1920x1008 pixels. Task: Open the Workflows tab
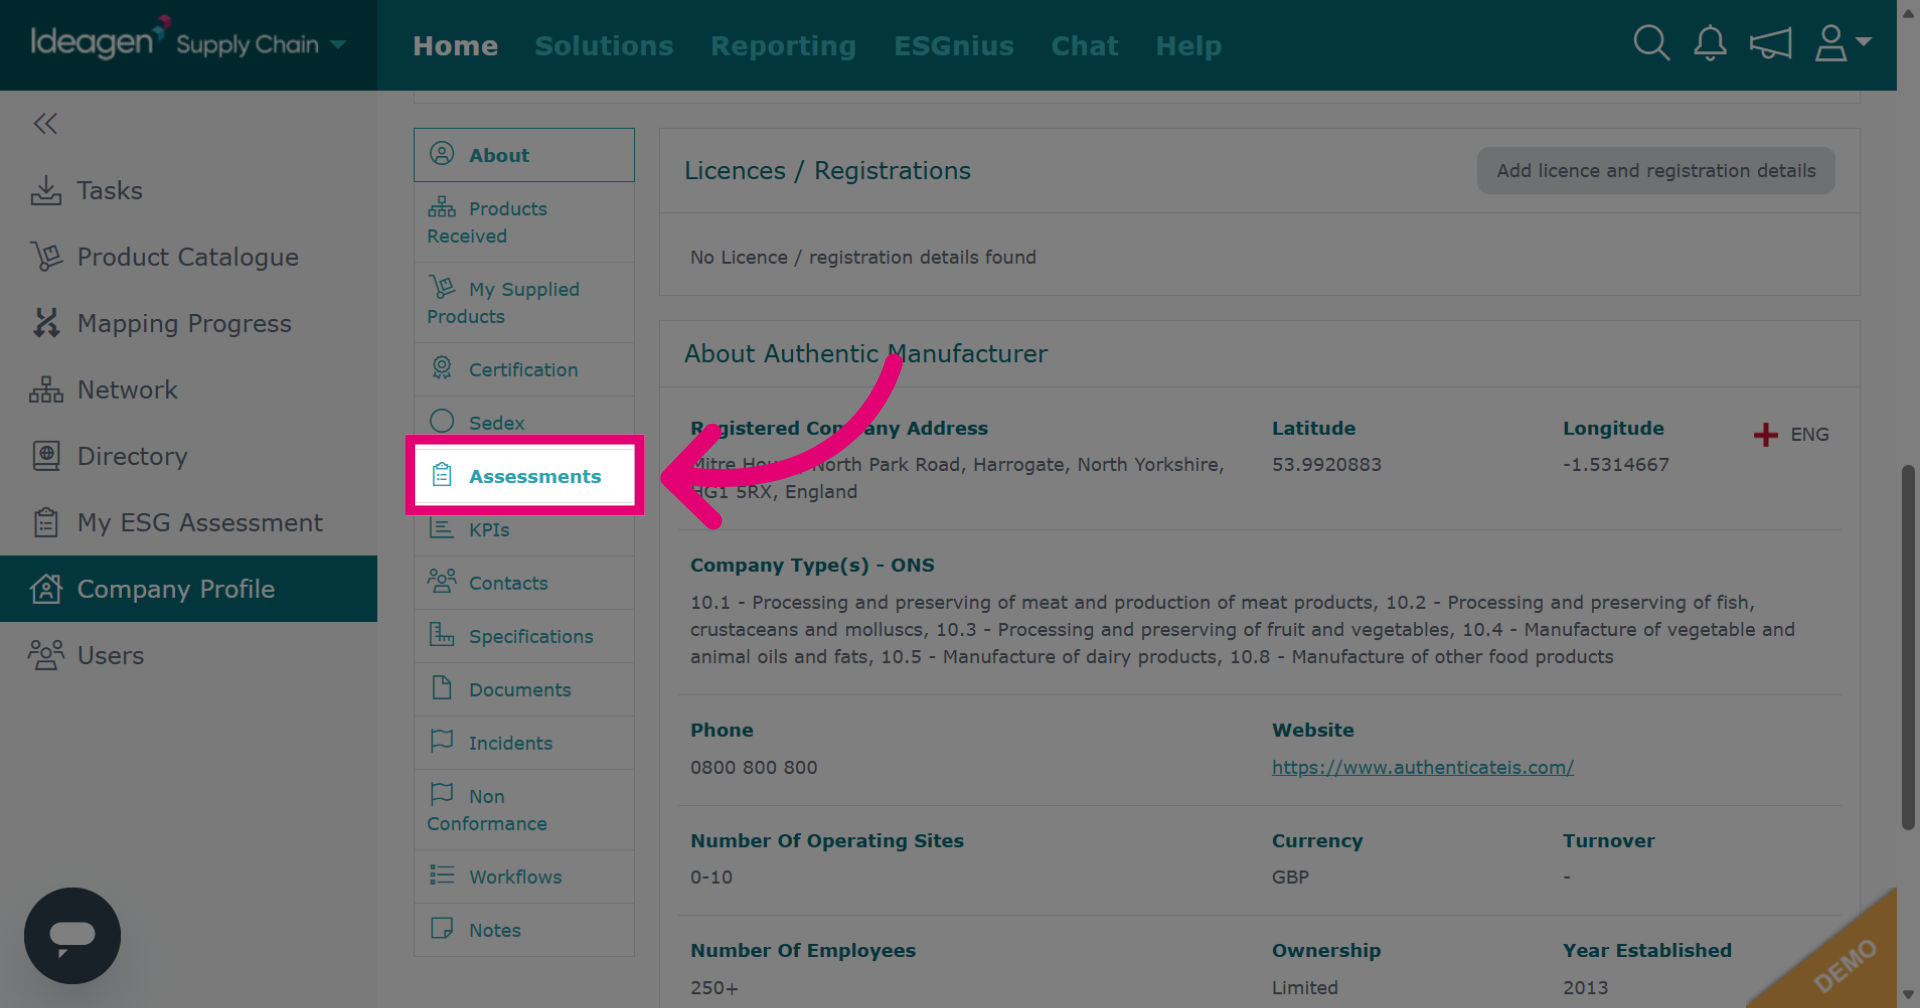tap(524, 877)
